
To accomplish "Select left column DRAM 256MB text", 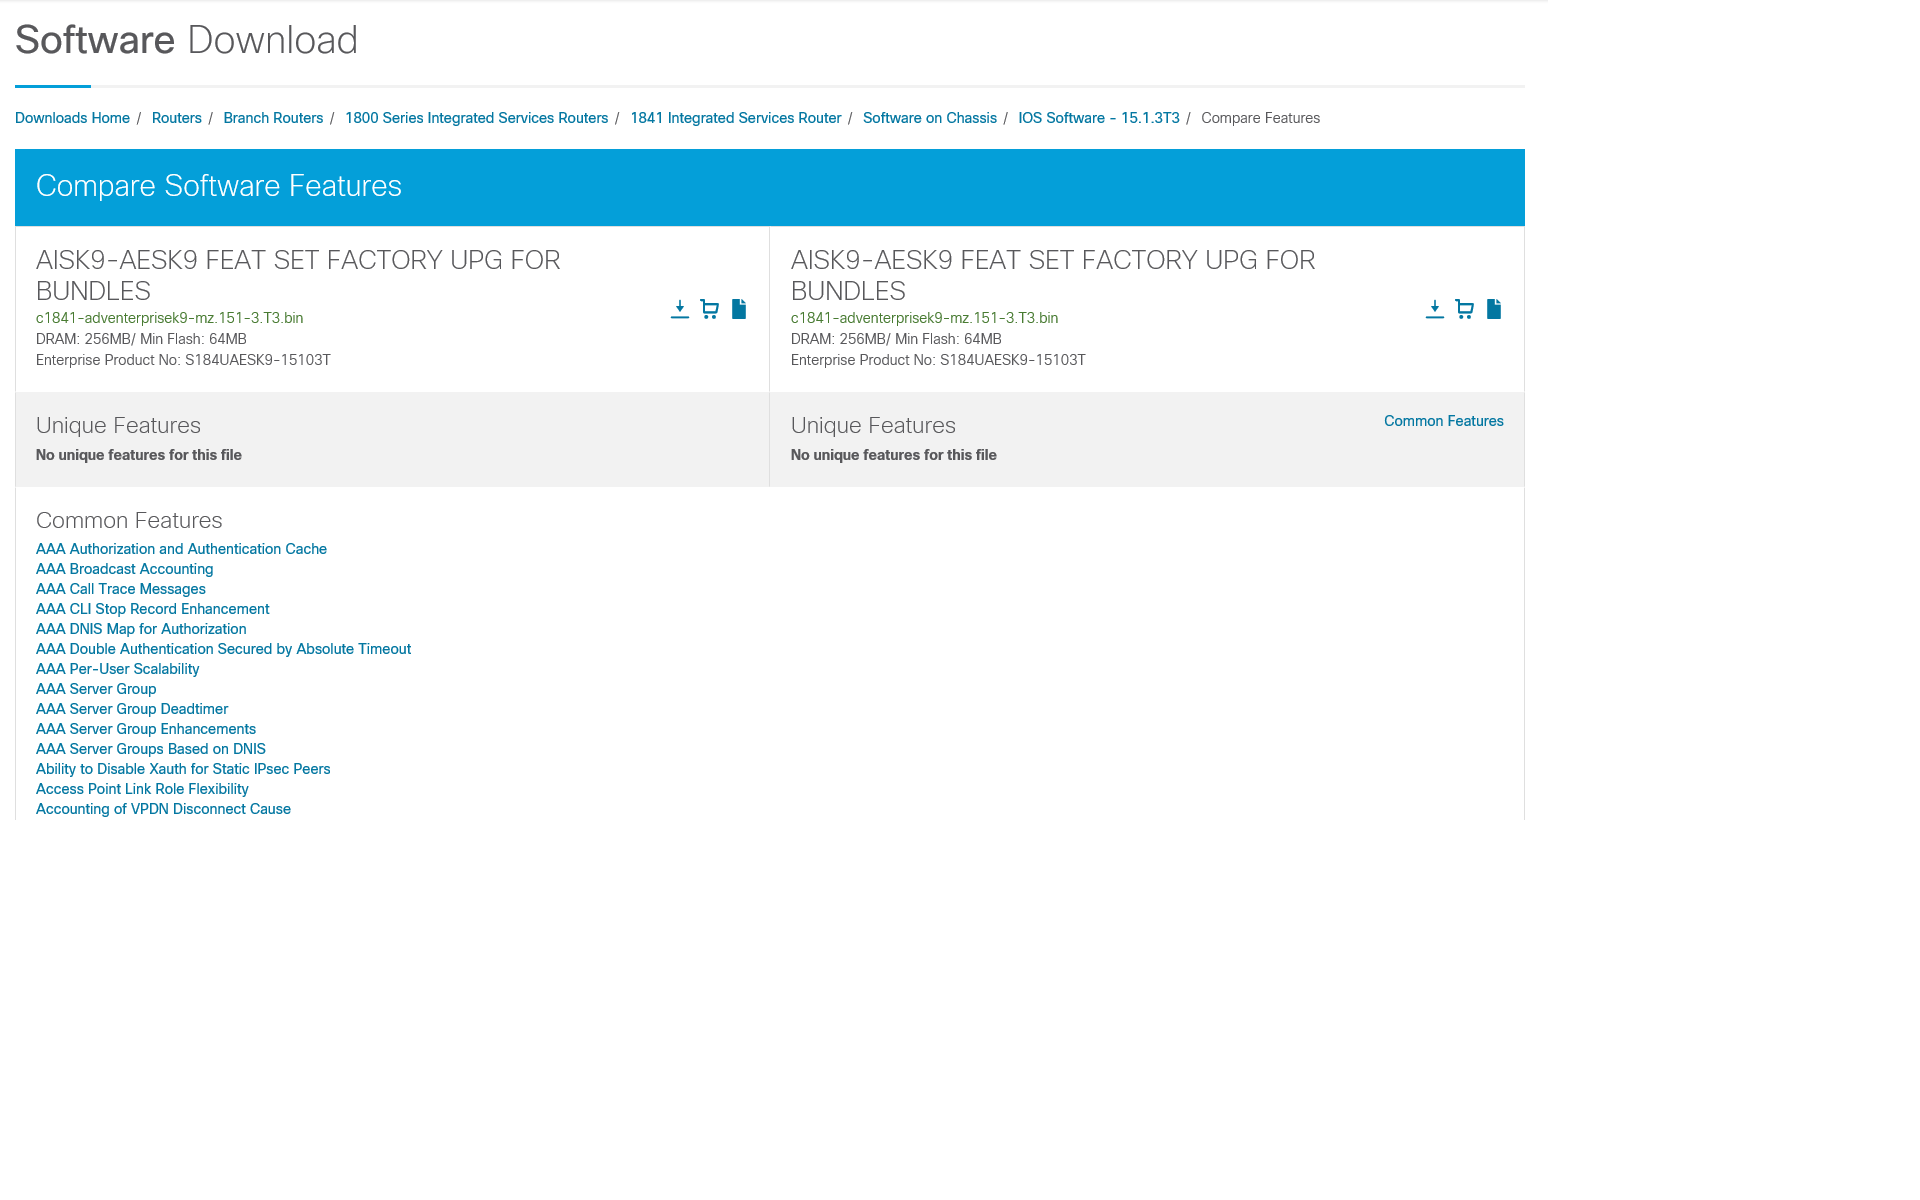I will coord(141,339).
